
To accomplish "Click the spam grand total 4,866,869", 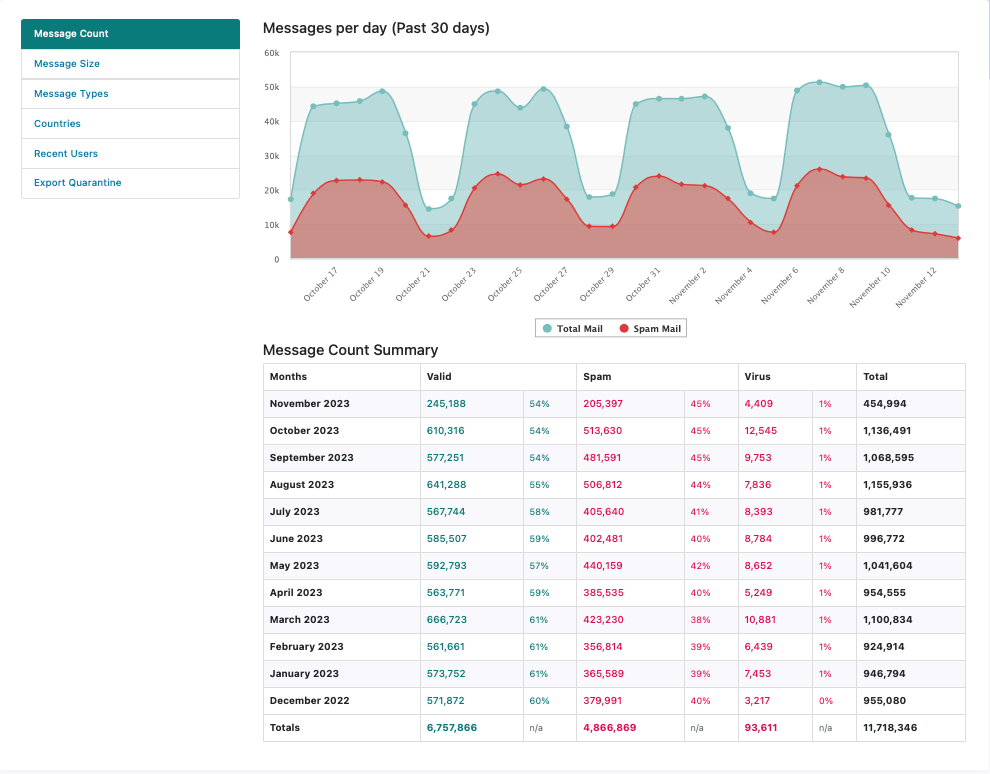I will point(610,727).
